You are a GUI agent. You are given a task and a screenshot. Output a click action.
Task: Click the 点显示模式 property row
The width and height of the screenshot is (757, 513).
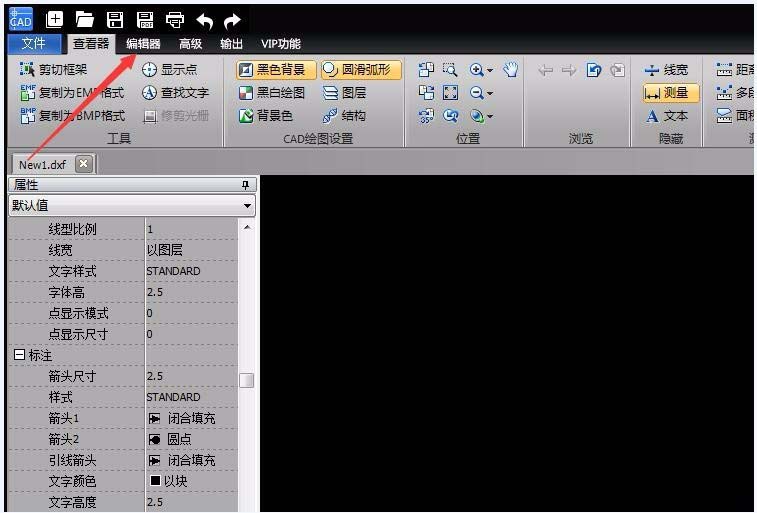[124, 313]
